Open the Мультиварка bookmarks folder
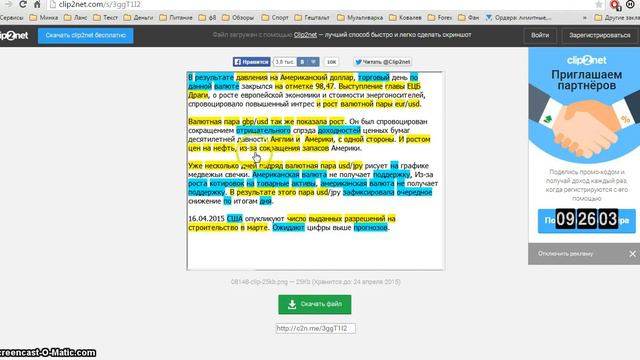This screenshot has width=640, height=360. tap(360, 18)
